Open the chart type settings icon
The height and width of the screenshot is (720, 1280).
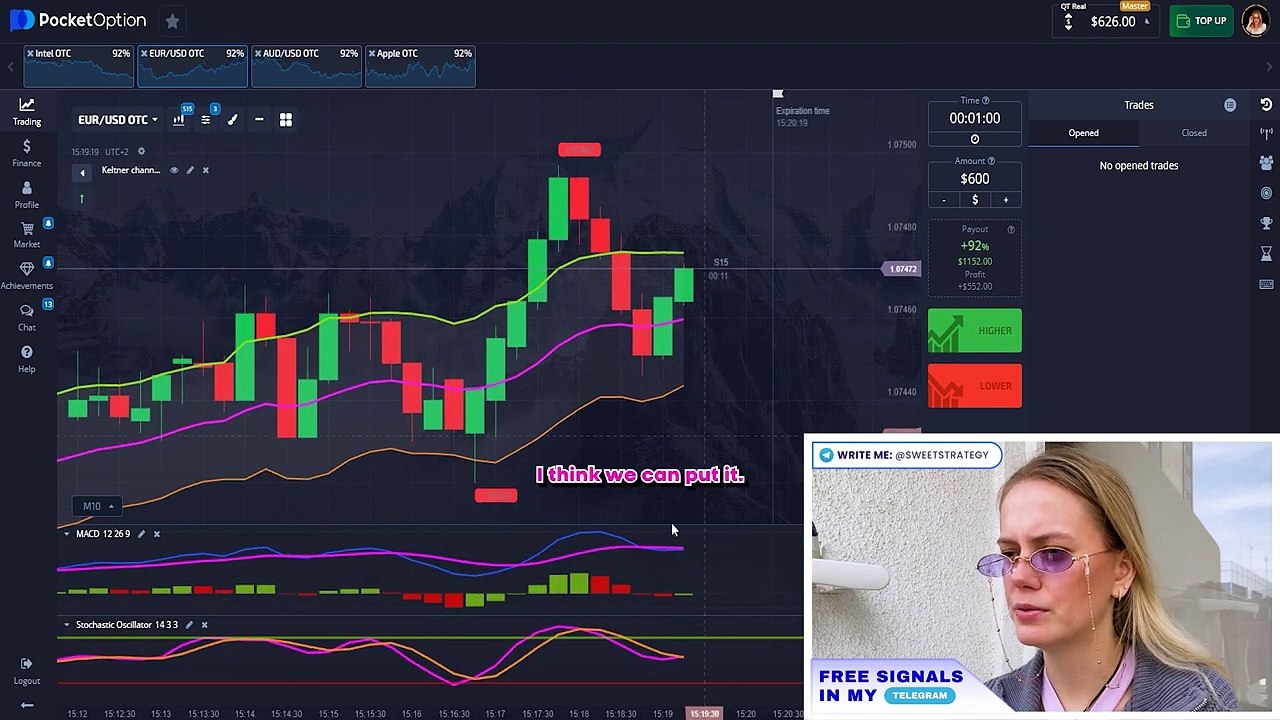(x=179, y=120)
